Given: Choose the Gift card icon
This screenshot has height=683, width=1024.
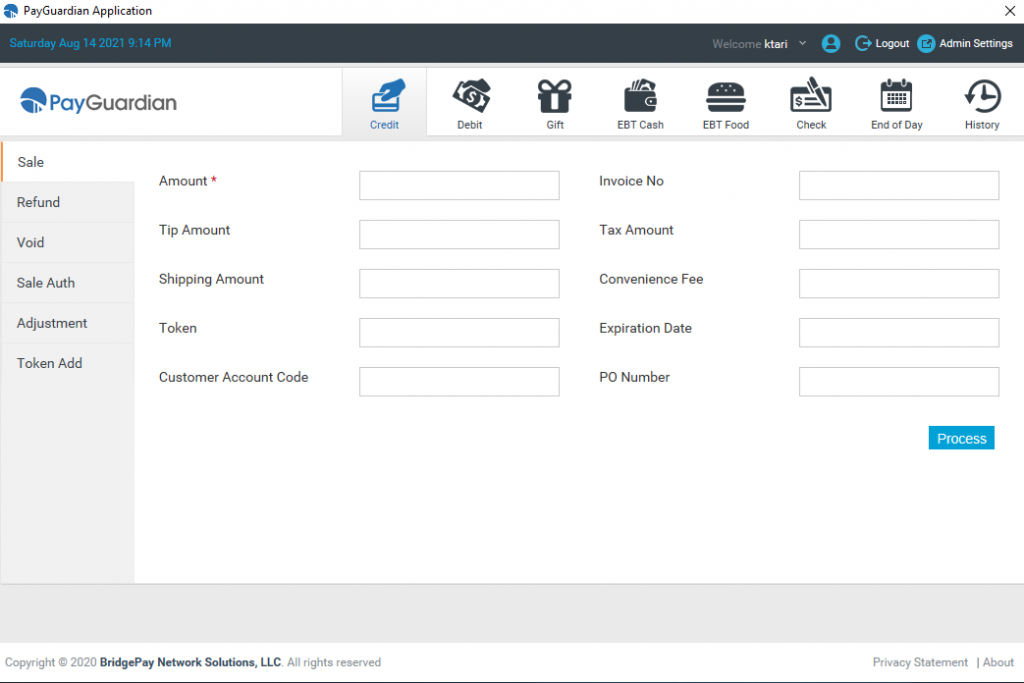Looking at the screenshot, I should click(x=554, y=97).
